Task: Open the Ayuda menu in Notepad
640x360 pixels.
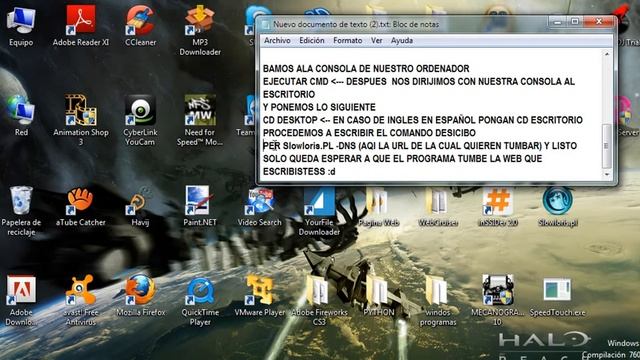Action: 402,40
